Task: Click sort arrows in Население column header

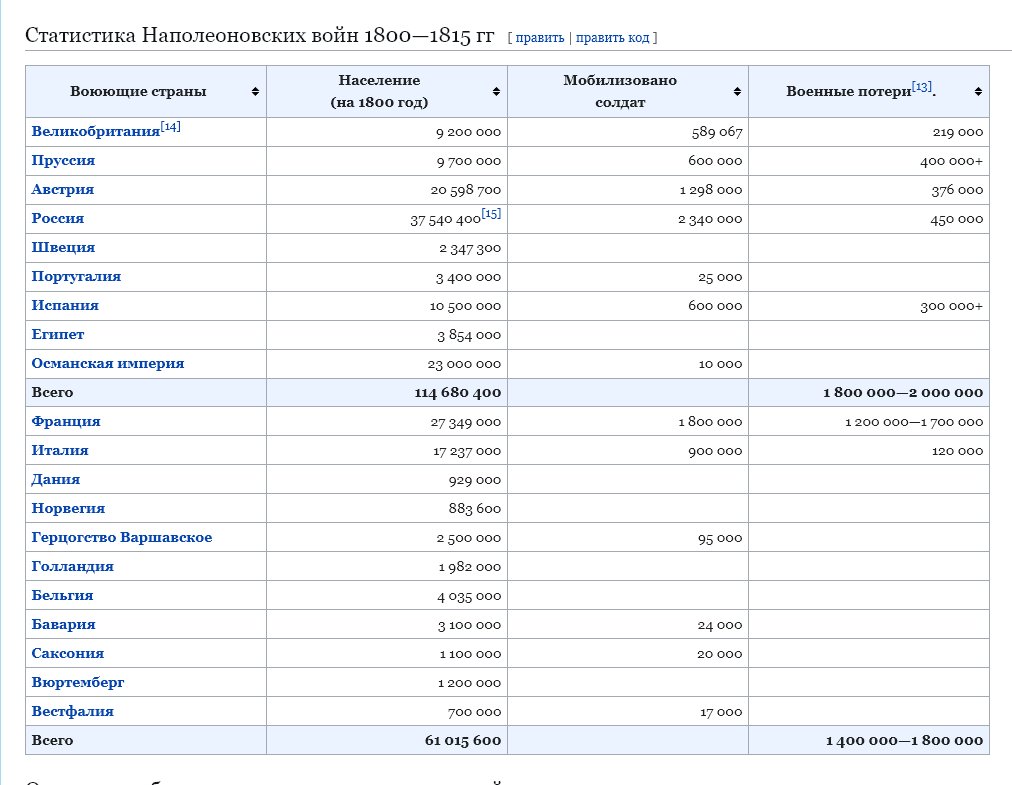Action: point(497,92)
